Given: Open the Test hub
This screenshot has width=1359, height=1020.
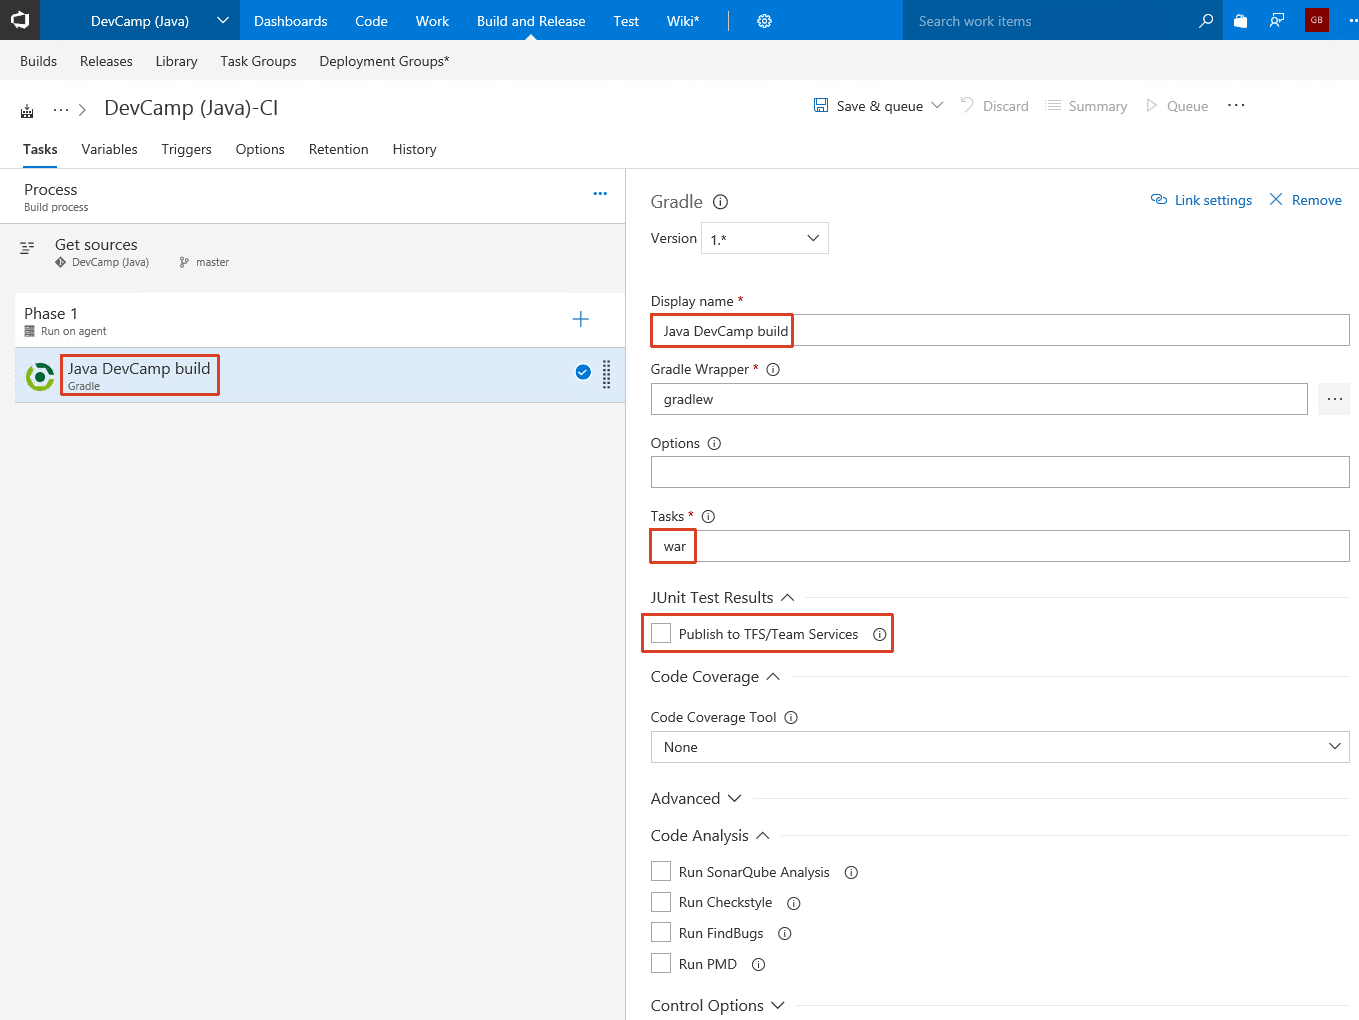Looking at the screenshot, I should [x=626, y=21].
